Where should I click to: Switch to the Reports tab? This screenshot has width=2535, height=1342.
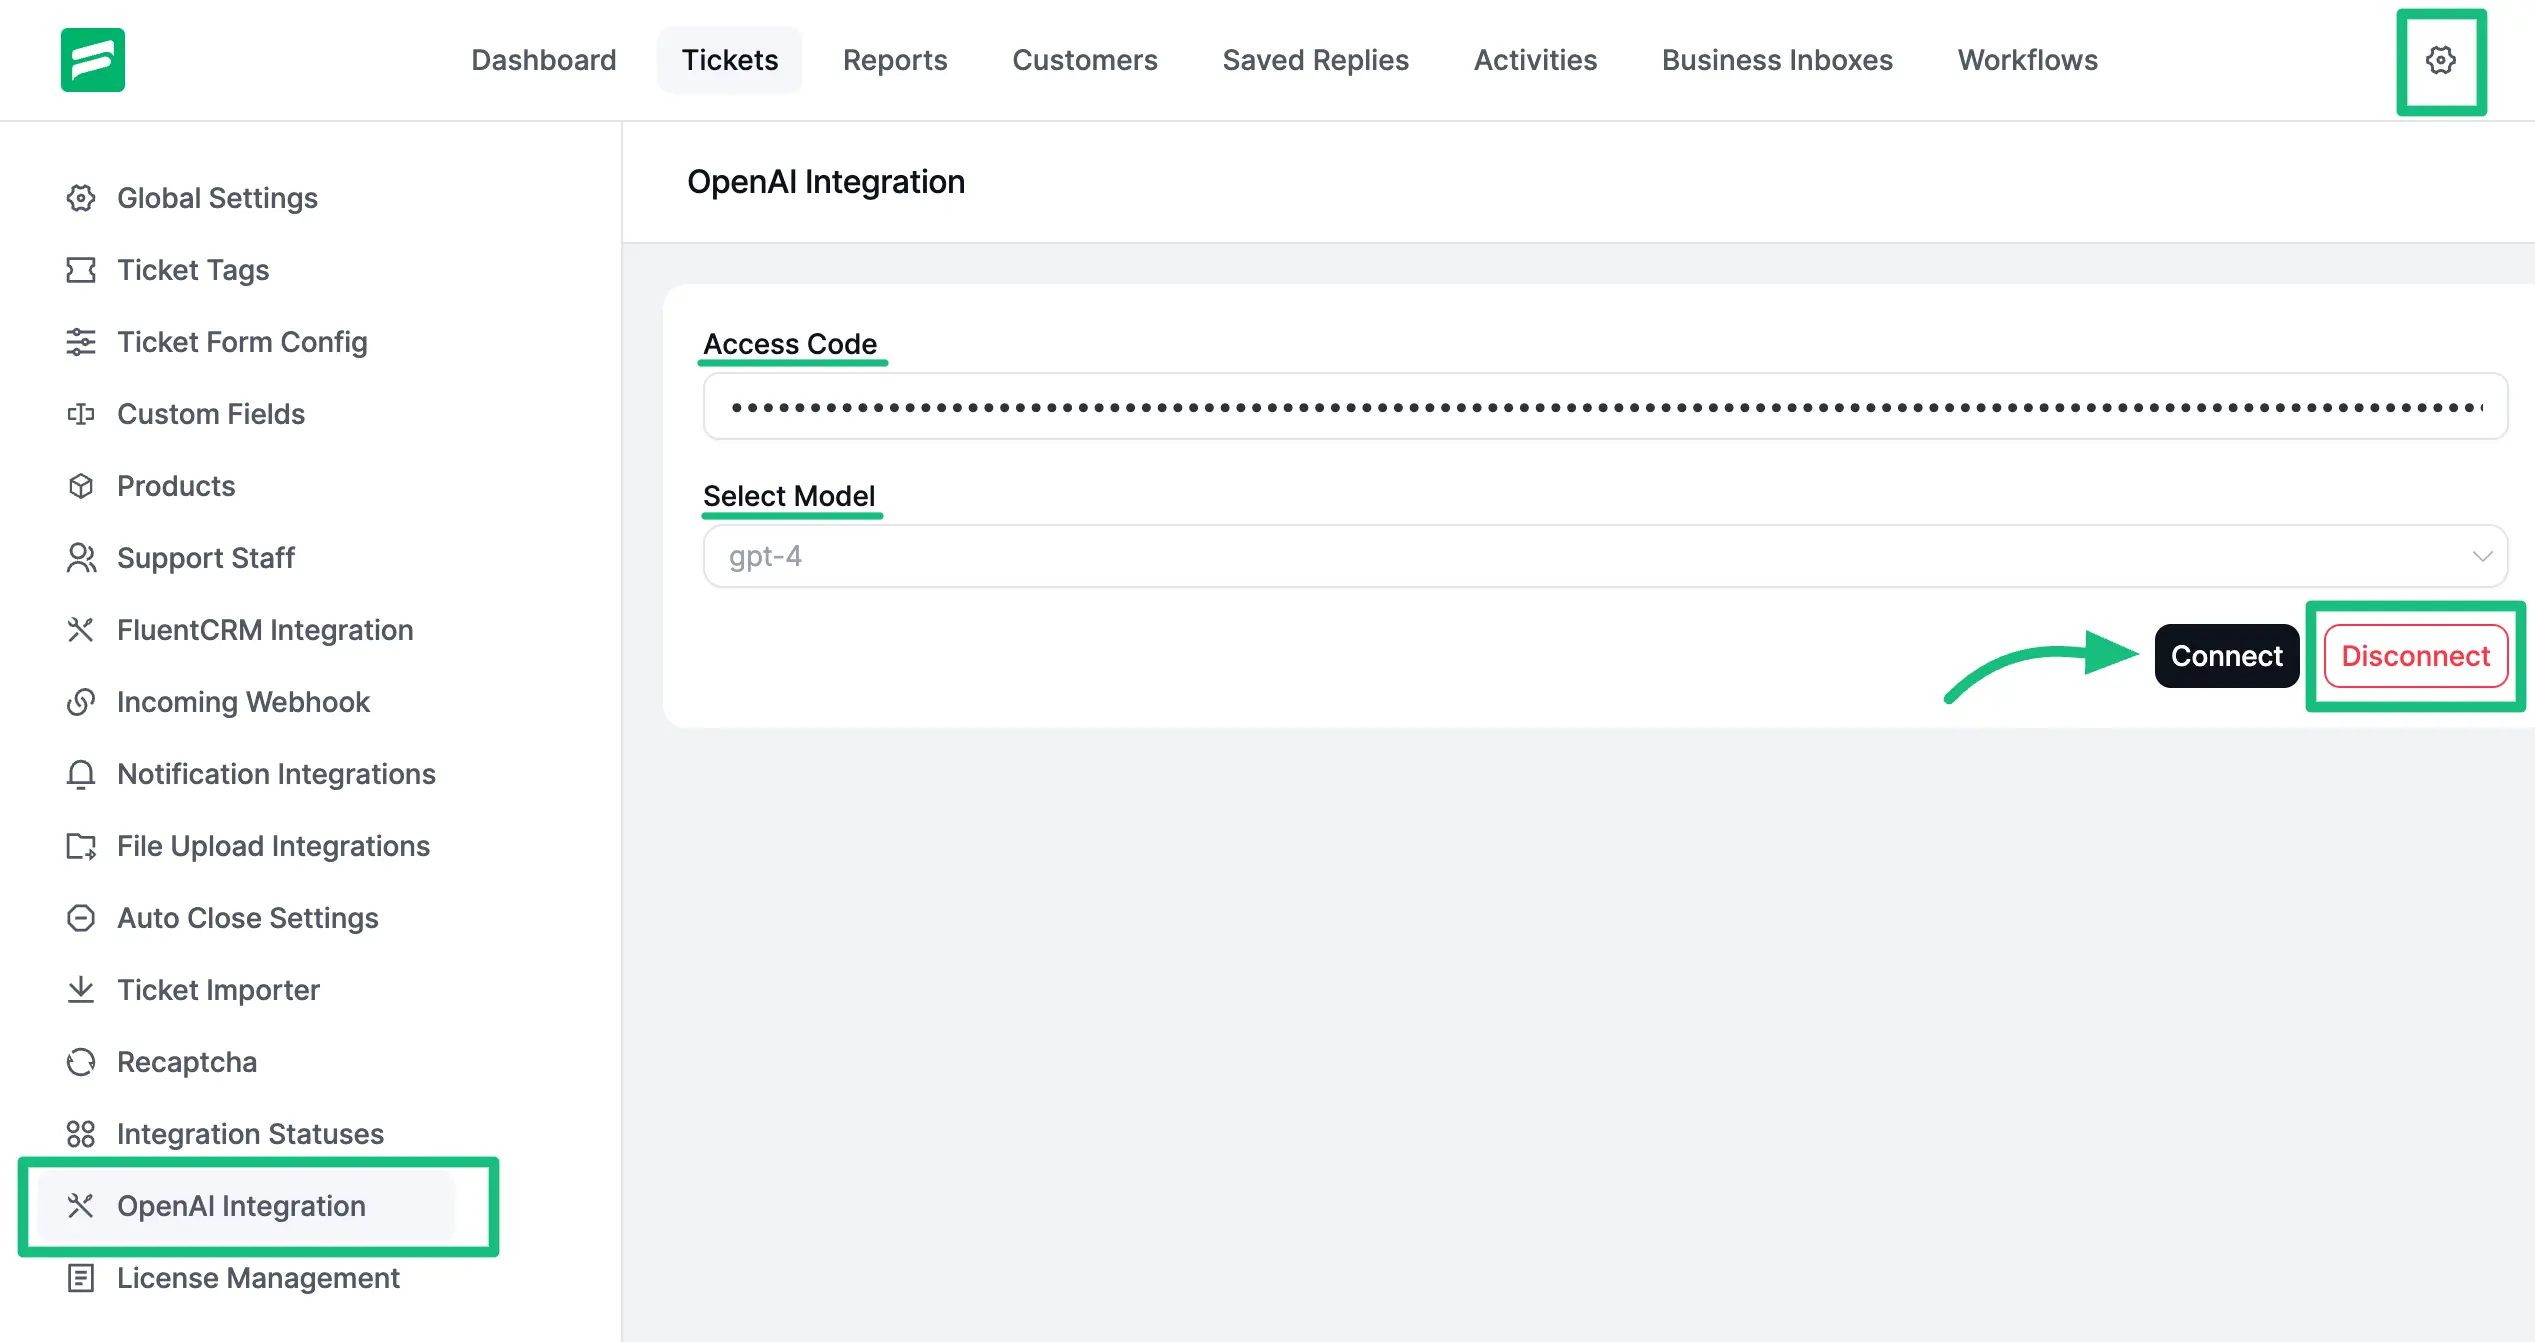click(894, 60)
